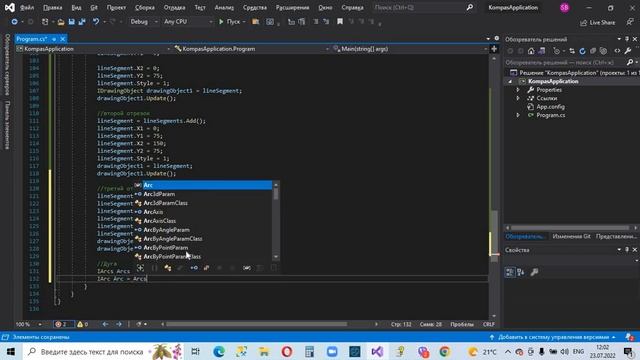
Task: Open the Any CPU platform dropdown
Action: pyautogui.click(x=187, y=22)
